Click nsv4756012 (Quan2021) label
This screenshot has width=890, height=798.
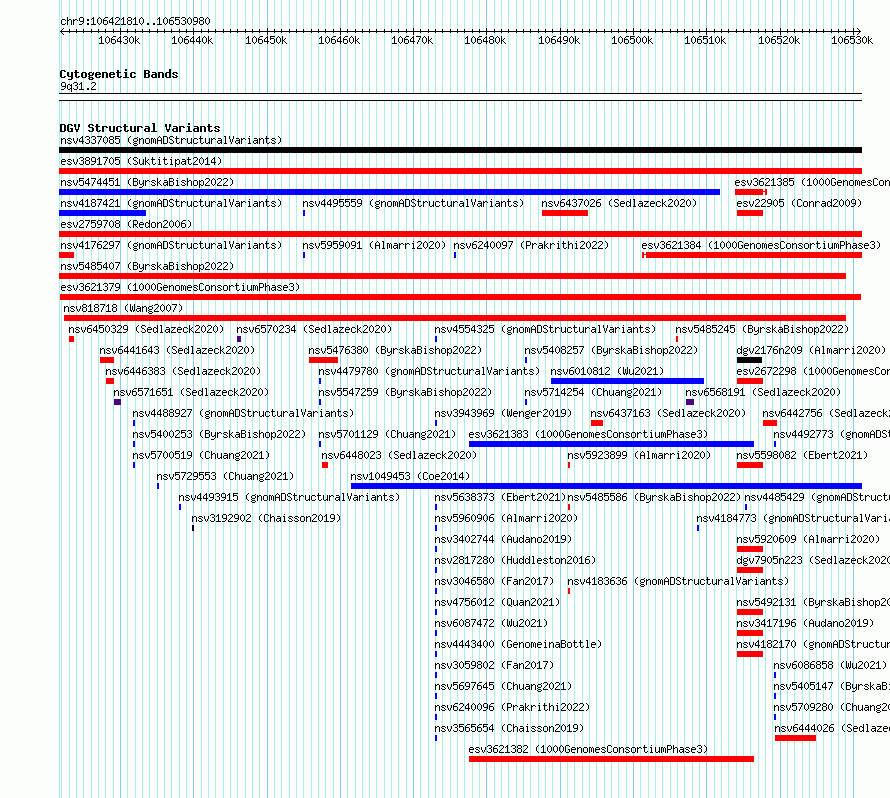click(497, 602)
